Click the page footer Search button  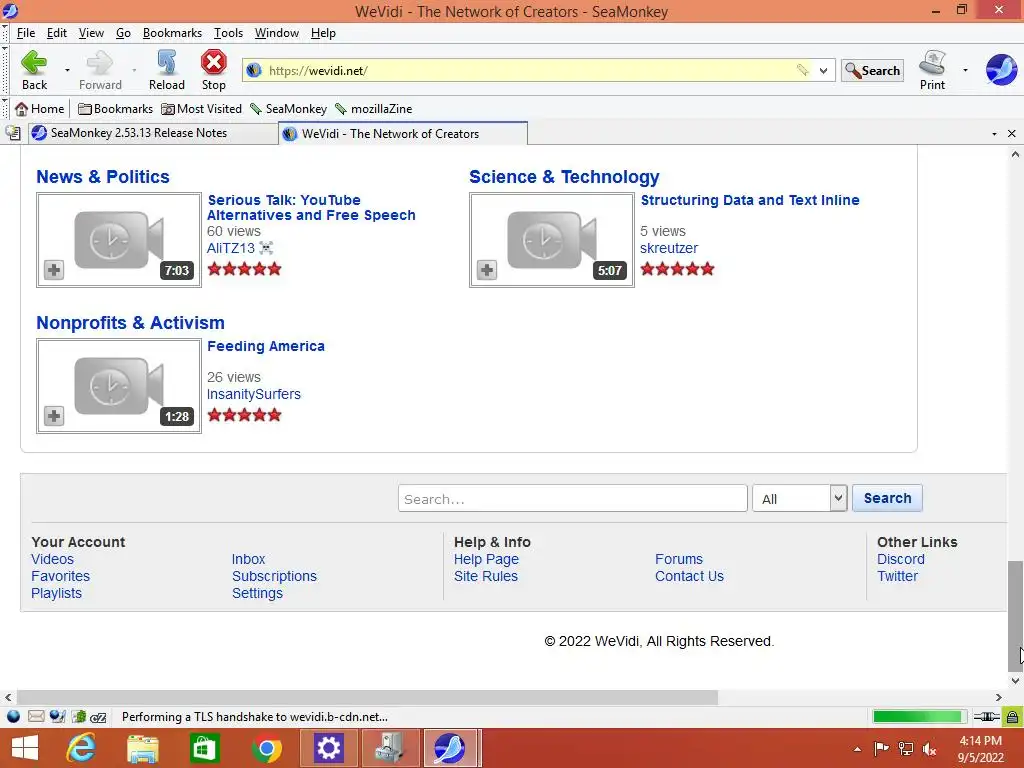coord(887,498)
